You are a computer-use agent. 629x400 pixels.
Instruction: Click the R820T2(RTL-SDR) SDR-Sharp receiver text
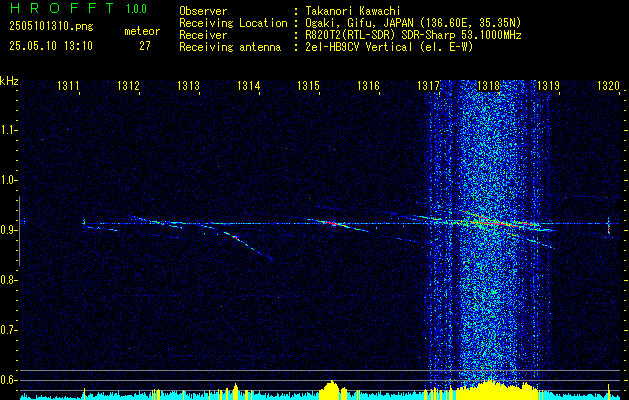coord(412,35)
